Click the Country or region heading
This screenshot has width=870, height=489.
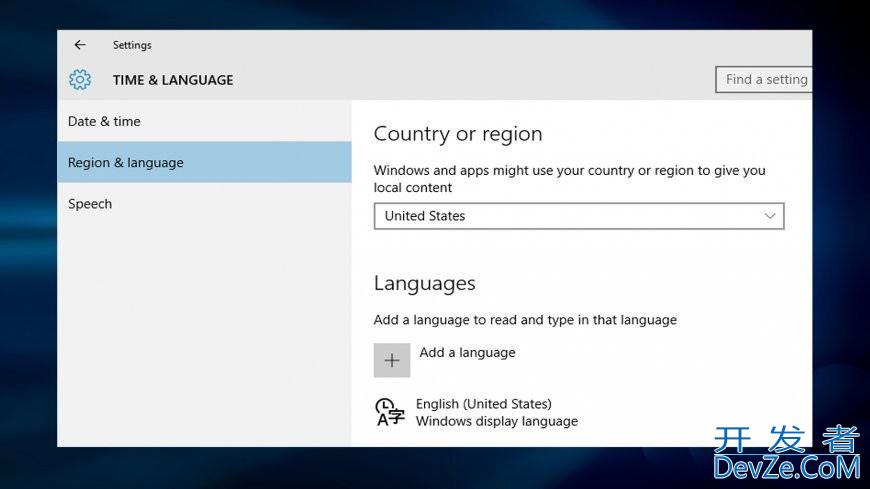tap(458, 134)
